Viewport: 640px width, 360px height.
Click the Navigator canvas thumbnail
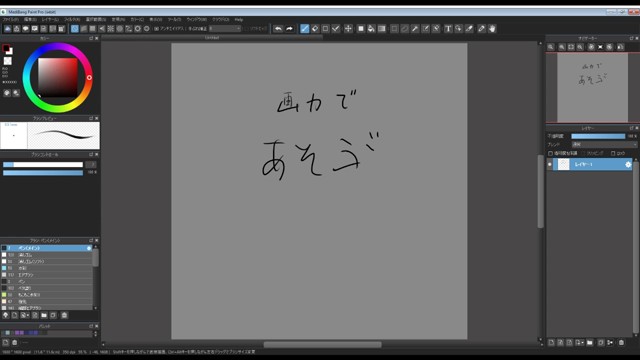(592, 87)
